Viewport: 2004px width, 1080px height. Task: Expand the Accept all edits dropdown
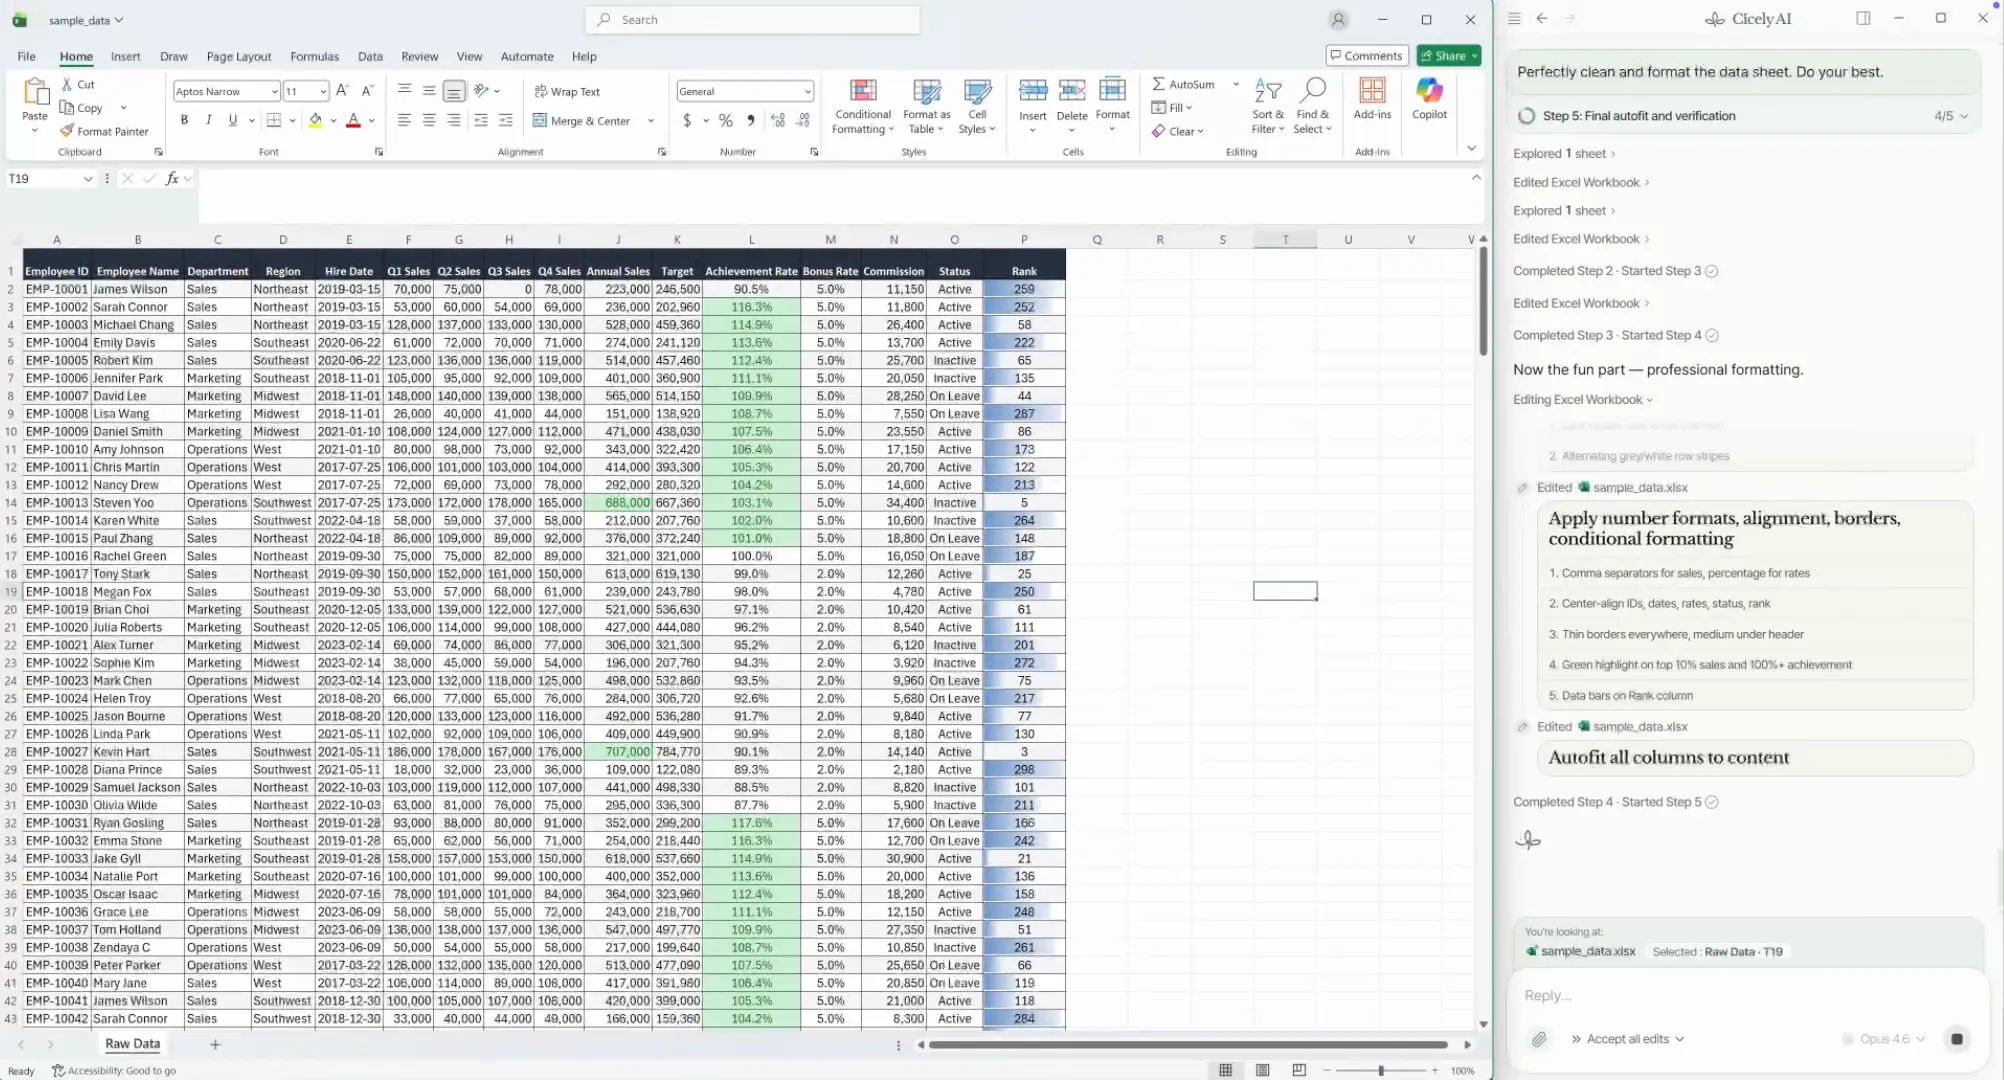point(1680,1039)
